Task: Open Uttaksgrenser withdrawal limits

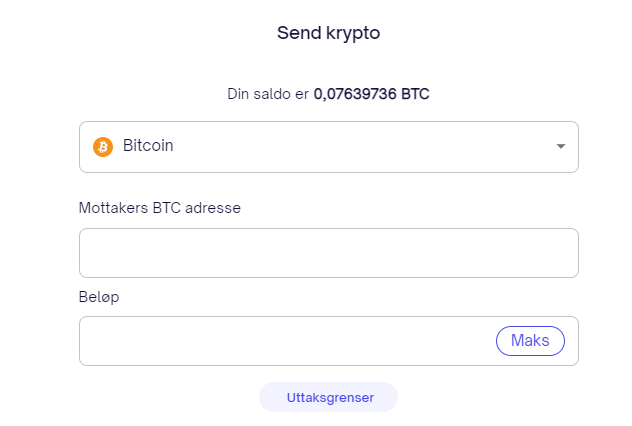Action: point(329,397)
